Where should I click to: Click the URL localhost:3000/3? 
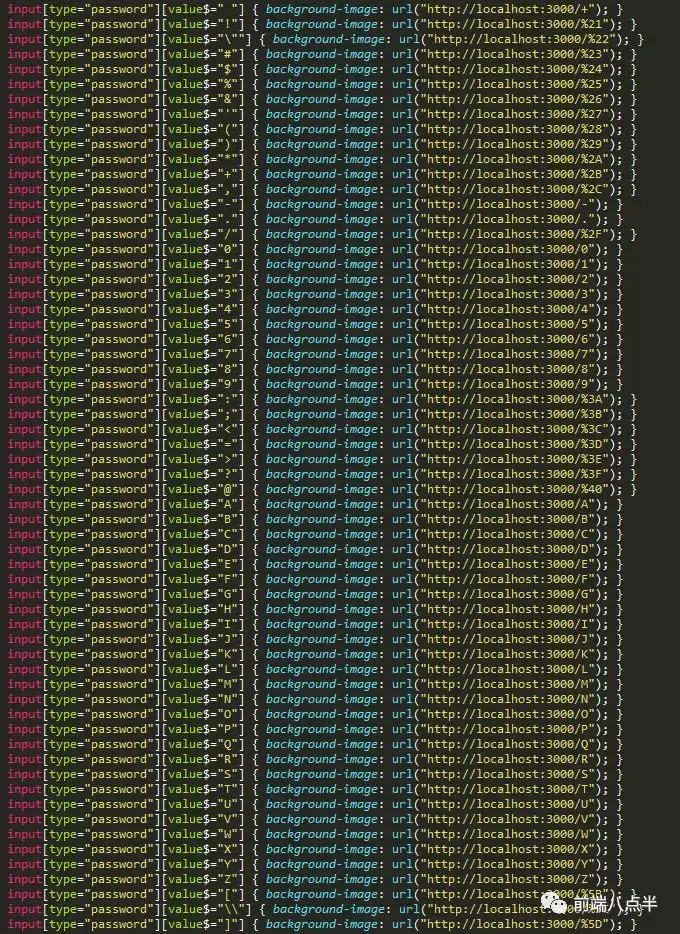pyautogui.click(x=506, y=294)
